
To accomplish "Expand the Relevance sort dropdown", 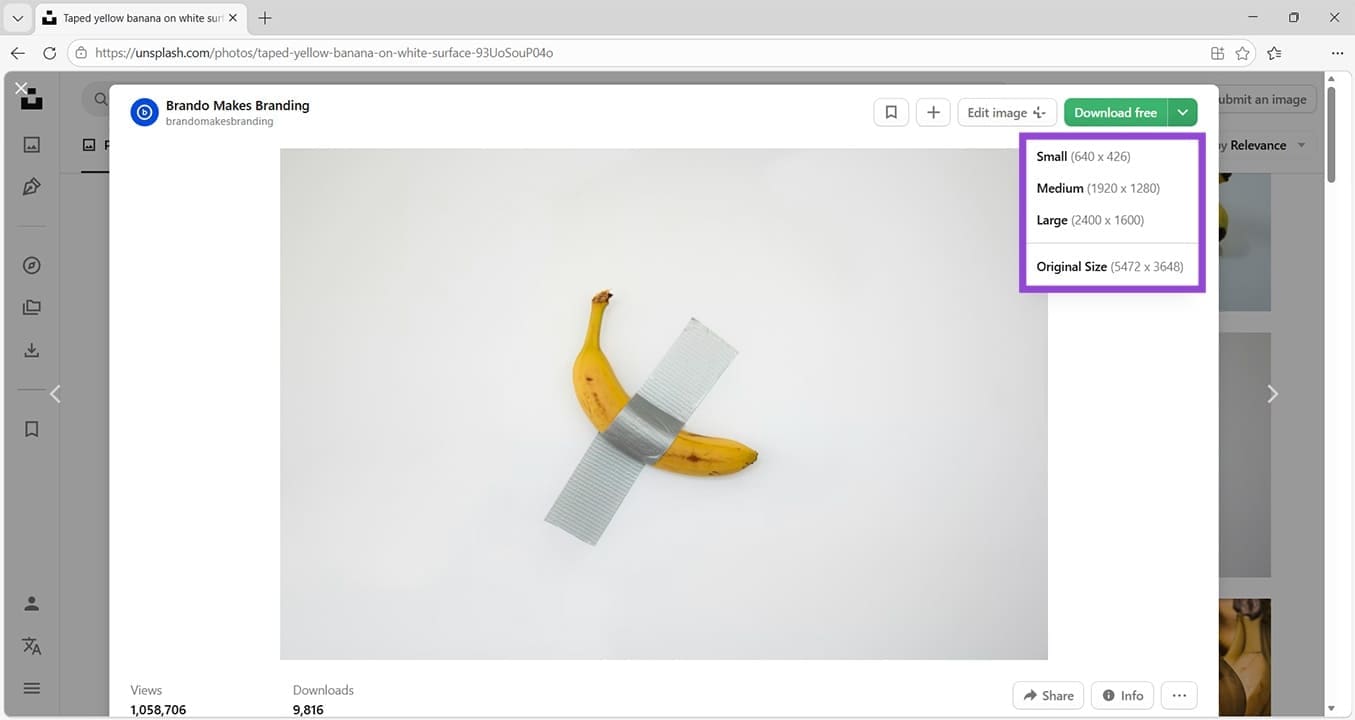I will pyautogui.click(x=1301, y=145).
